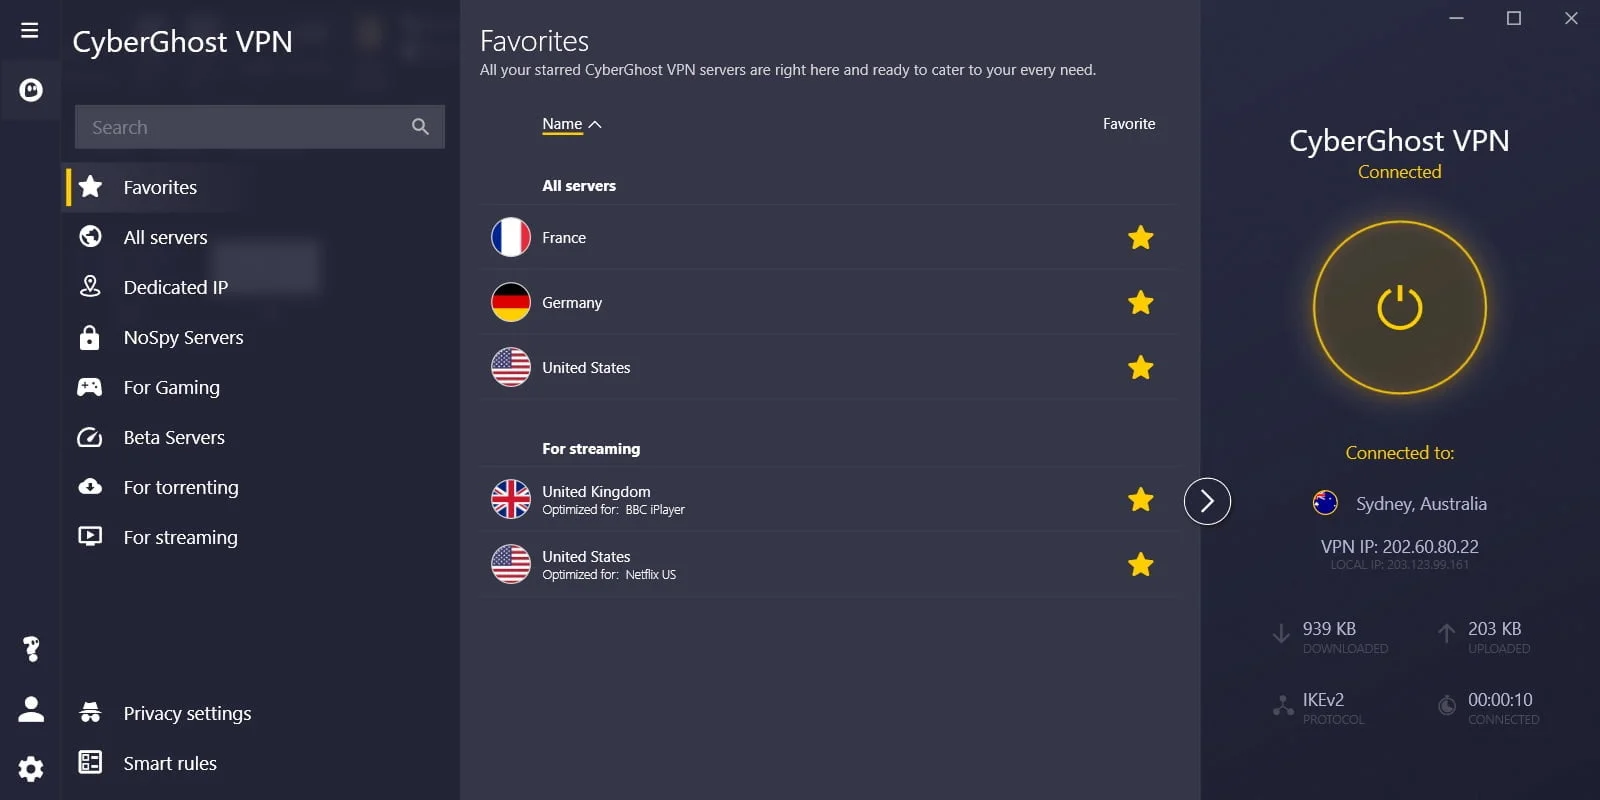
Task: Open Privacy settings
Action: coord(187,713)
